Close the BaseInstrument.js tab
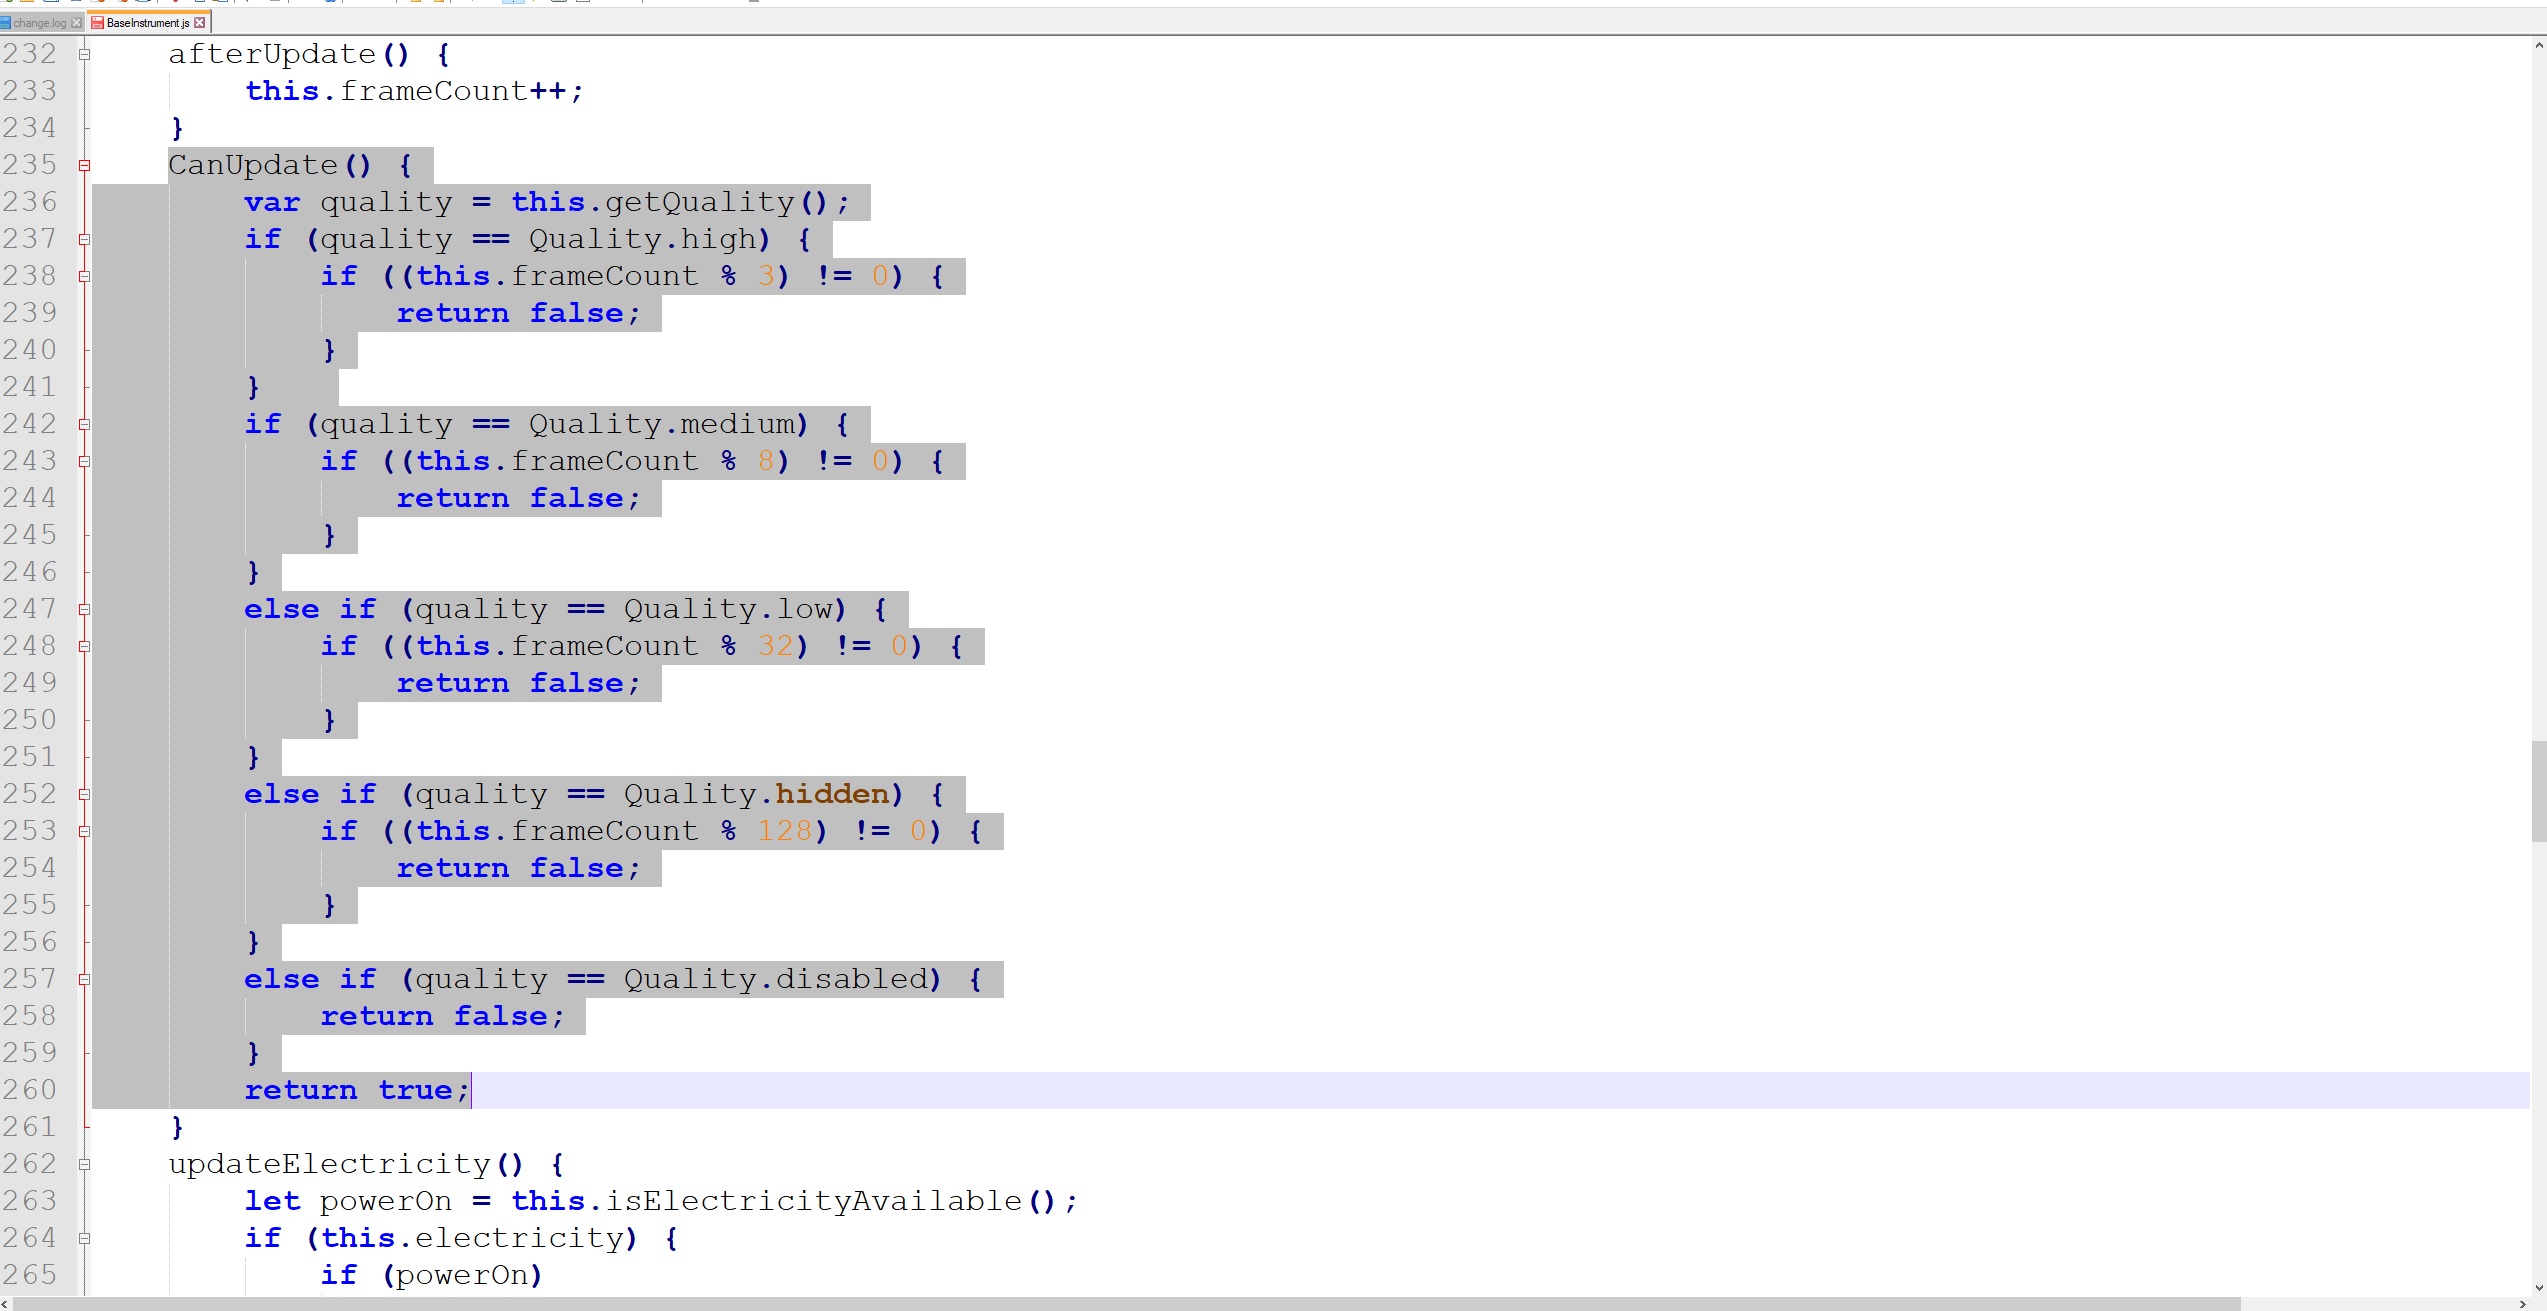Image resolution: width=2547 pixels, height=1311 pixels. click(x=200, y=22)
